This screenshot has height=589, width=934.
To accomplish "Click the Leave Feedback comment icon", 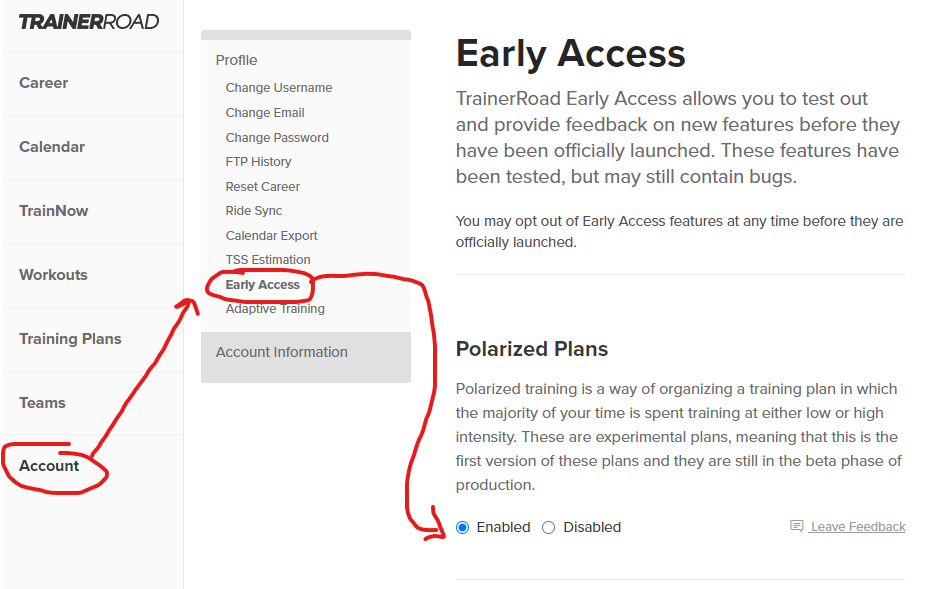I will coord(796,526).
